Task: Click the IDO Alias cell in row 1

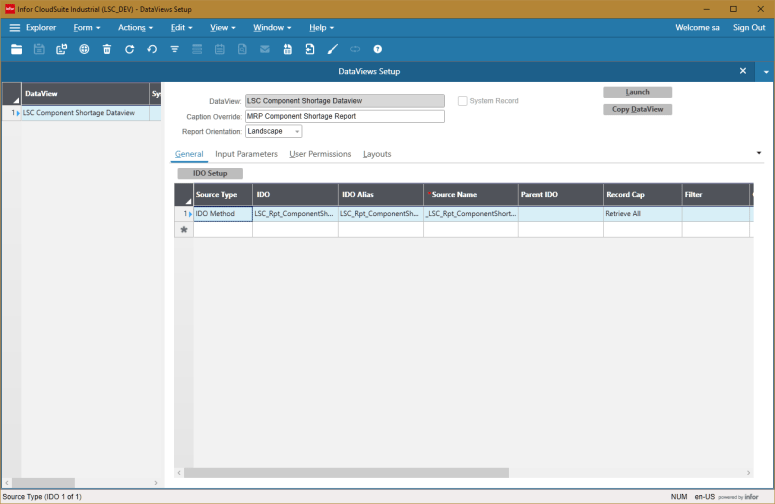Action: (x=381, y=214)
